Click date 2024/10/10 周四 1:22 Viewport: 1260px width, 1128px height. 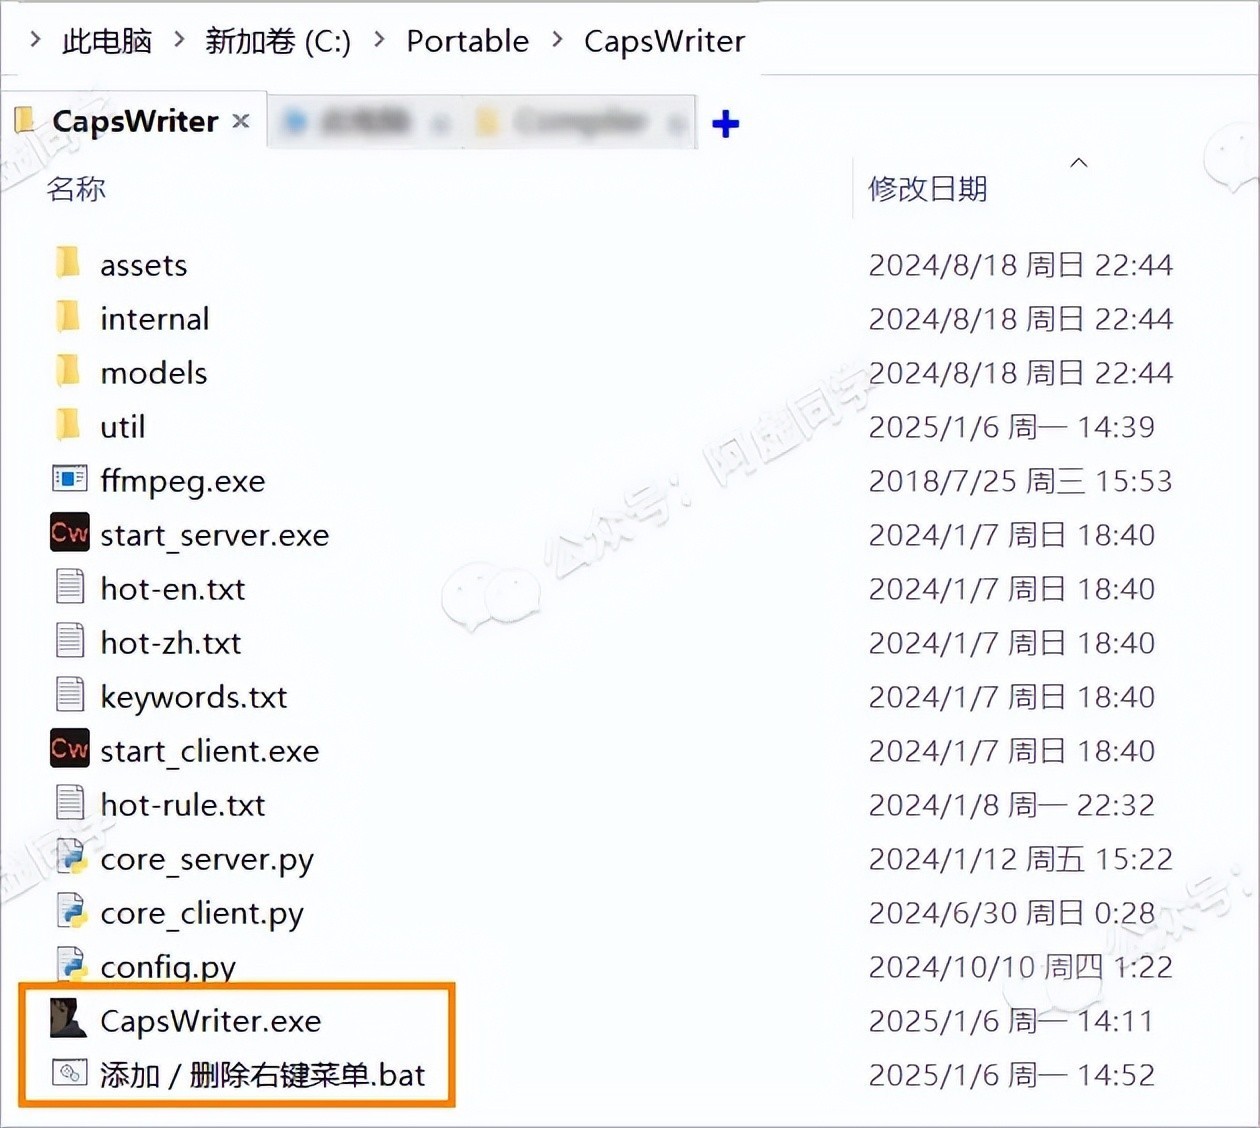[1020, 967]
